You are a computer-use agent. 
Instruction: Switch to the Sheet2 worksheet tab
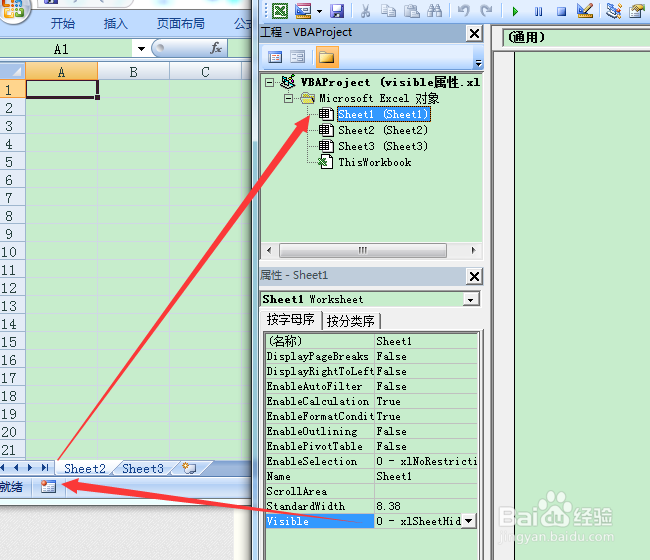tap(85, 468)
